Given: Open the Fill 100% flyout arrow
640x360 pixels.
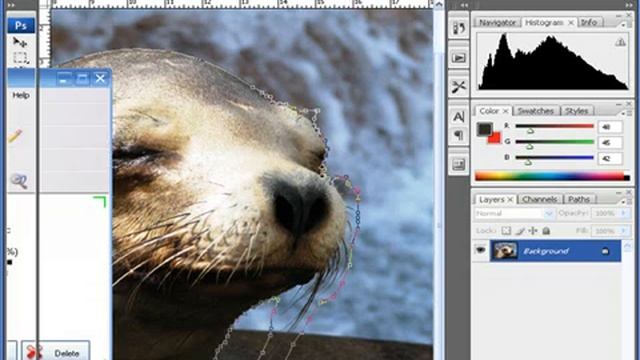Looking at the screenshot, I should click(624, 231).
